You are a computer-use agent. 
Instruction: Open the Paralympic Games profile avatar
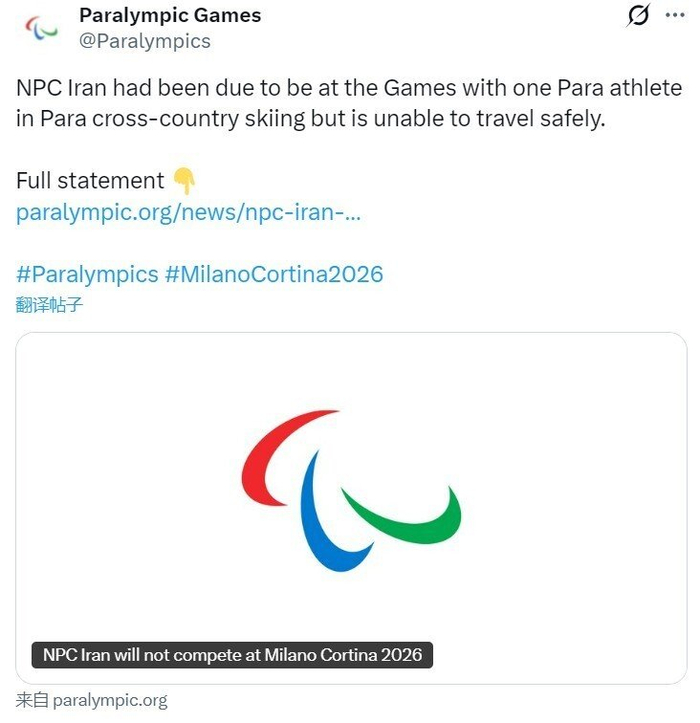coord(41,28)
